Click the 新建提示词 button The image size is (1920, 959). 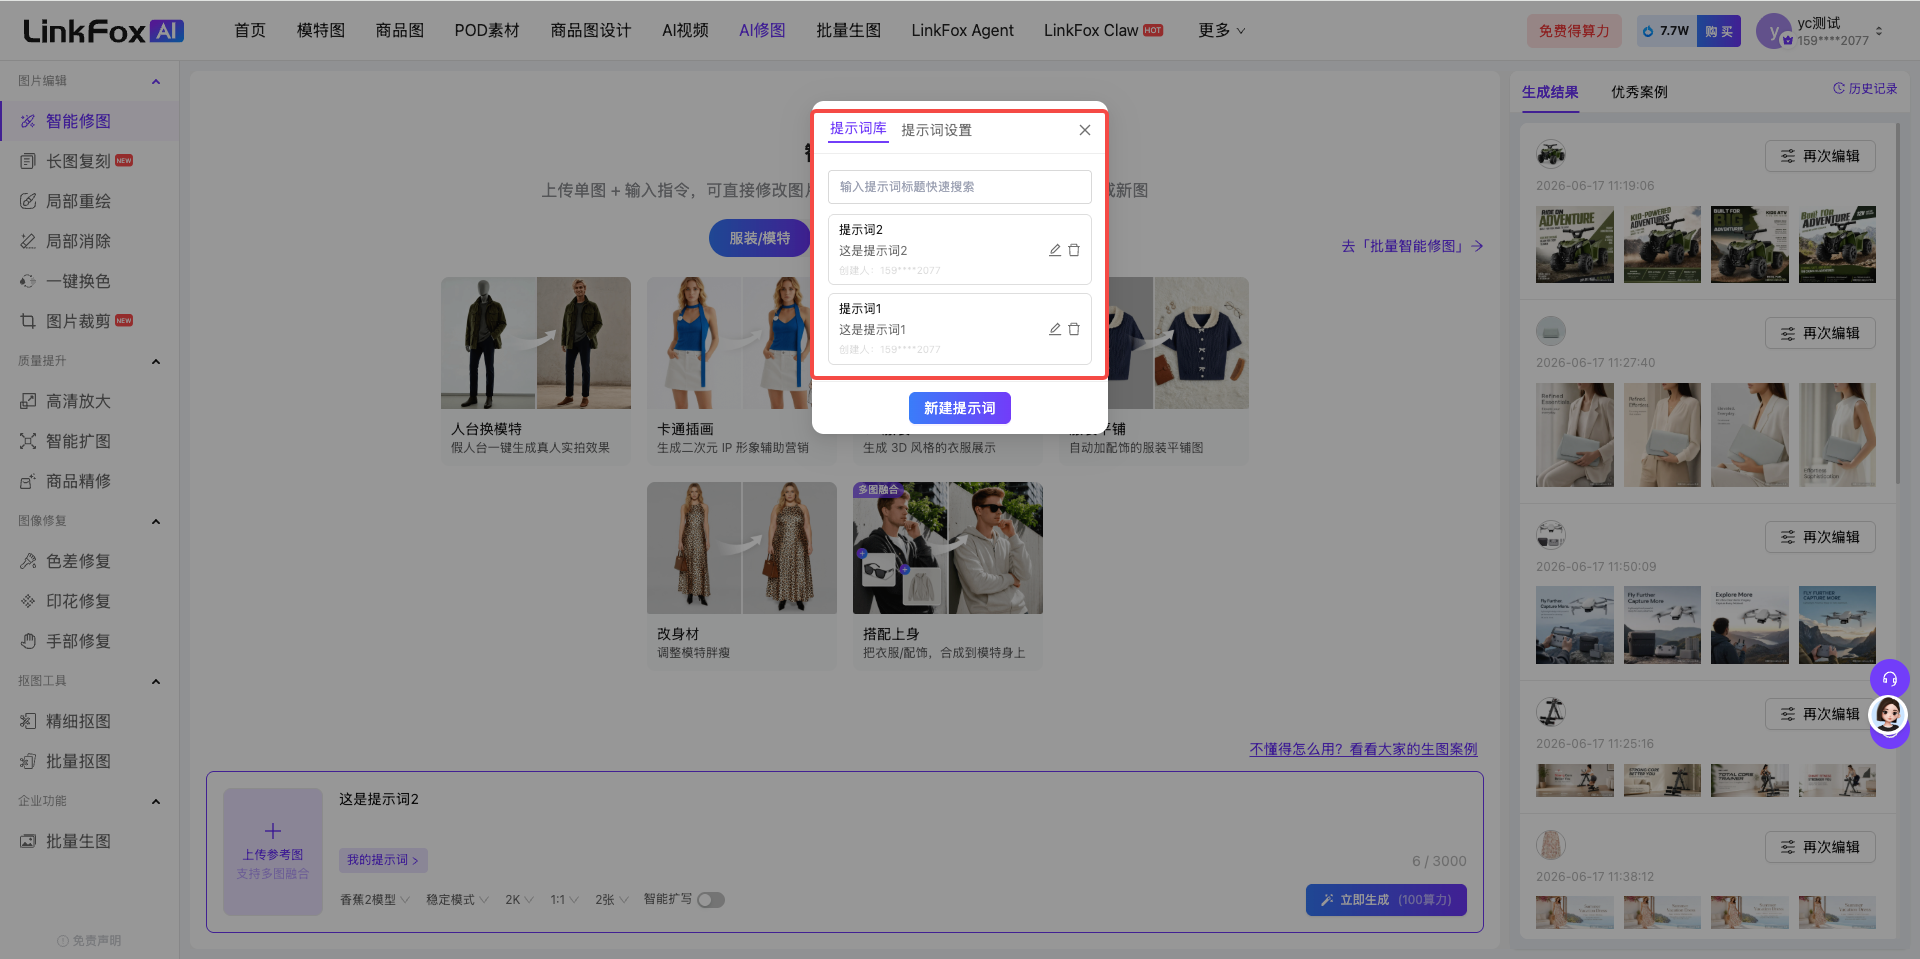pyautogui.click(x=960, y=408)
